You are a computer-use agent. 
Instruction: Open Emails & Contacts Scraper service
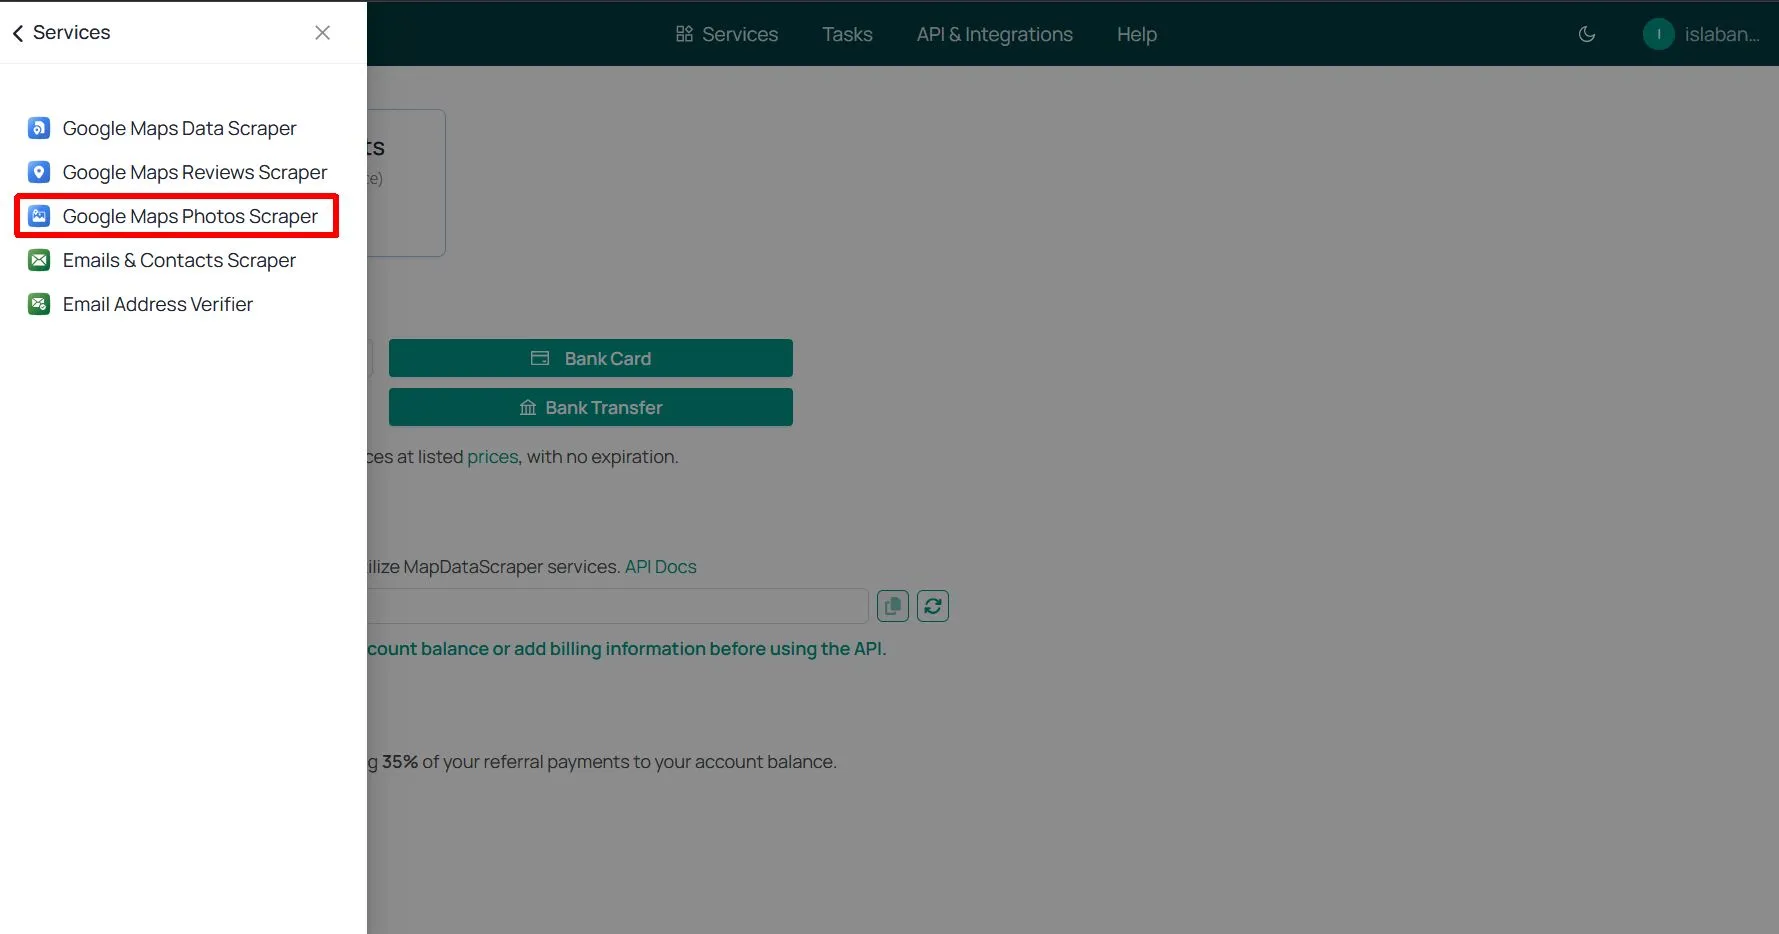point(179,260)
